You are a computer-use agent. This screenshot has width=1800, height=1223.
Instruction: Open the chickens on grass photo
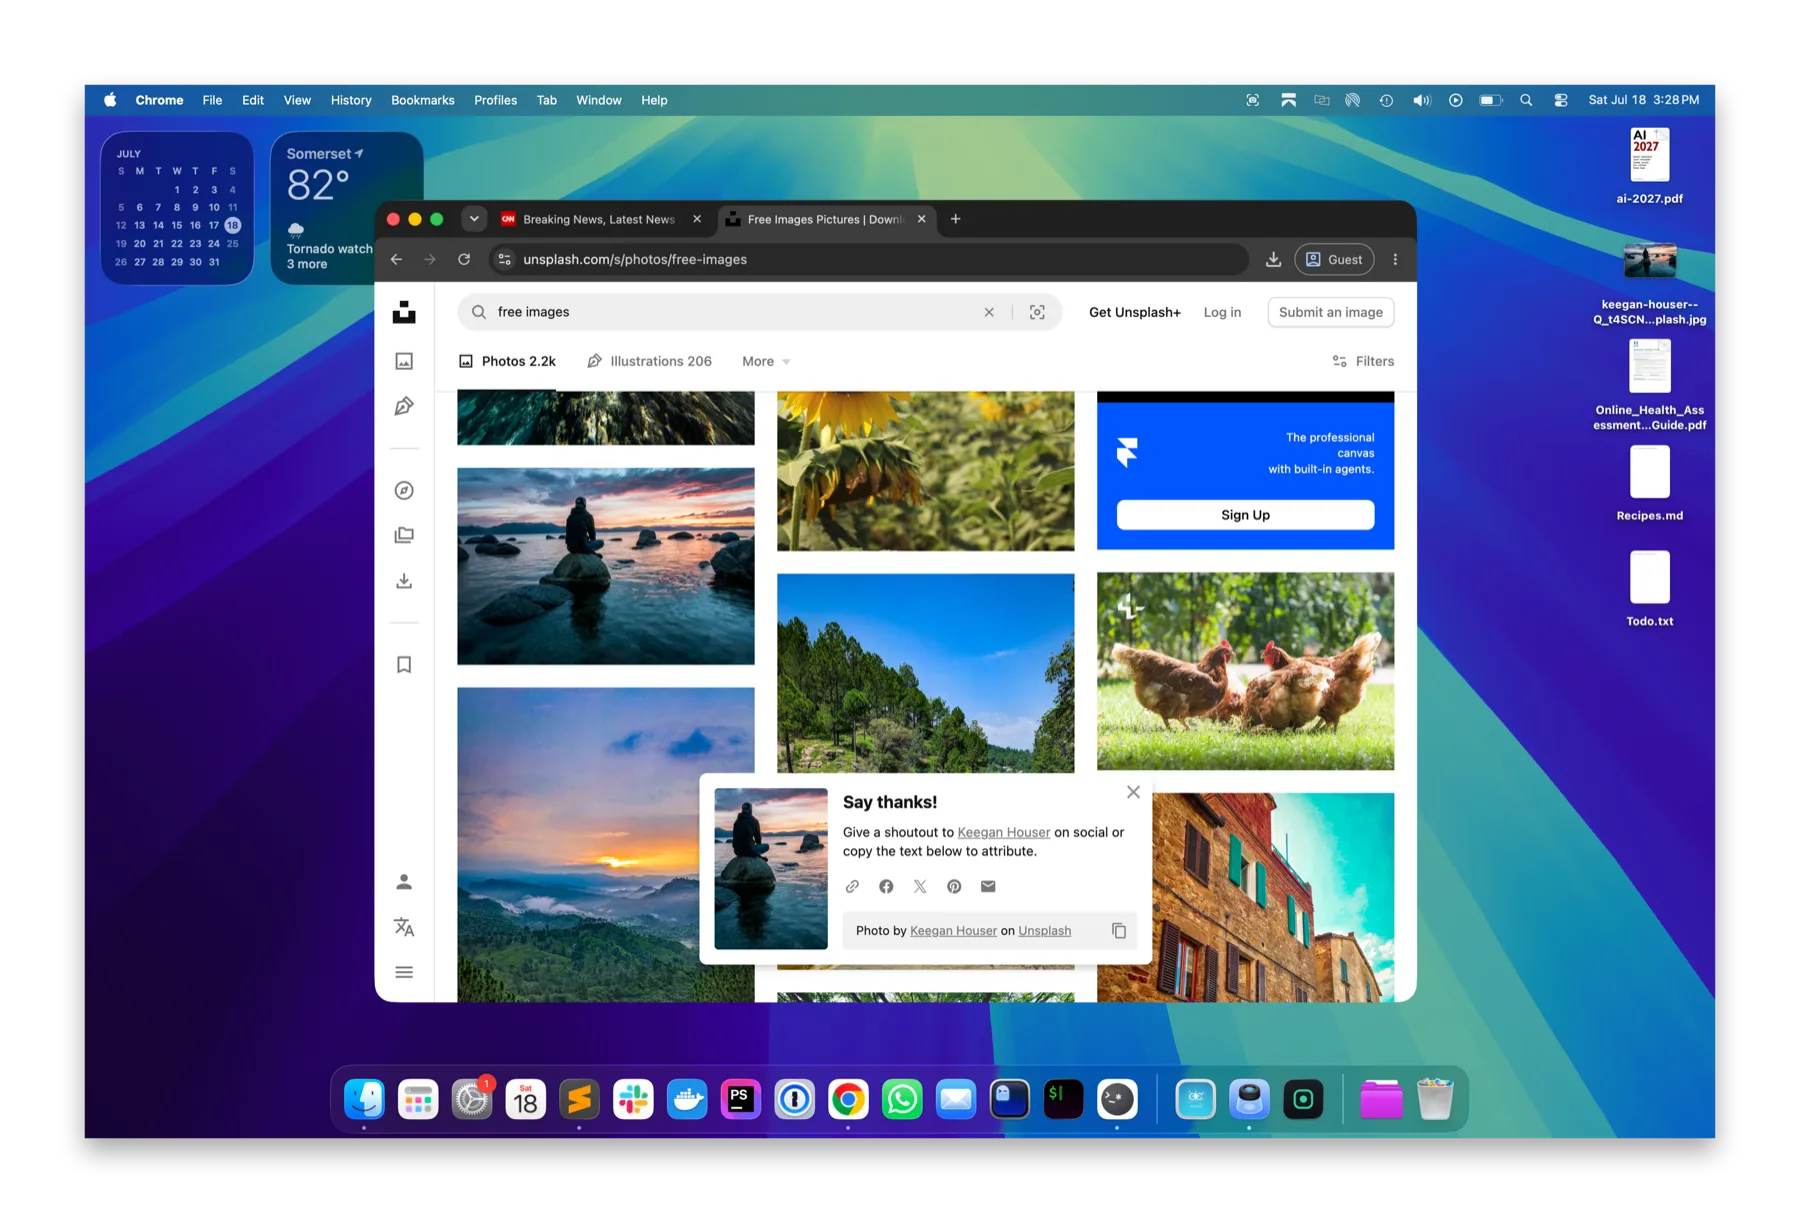click(1245, 671)
